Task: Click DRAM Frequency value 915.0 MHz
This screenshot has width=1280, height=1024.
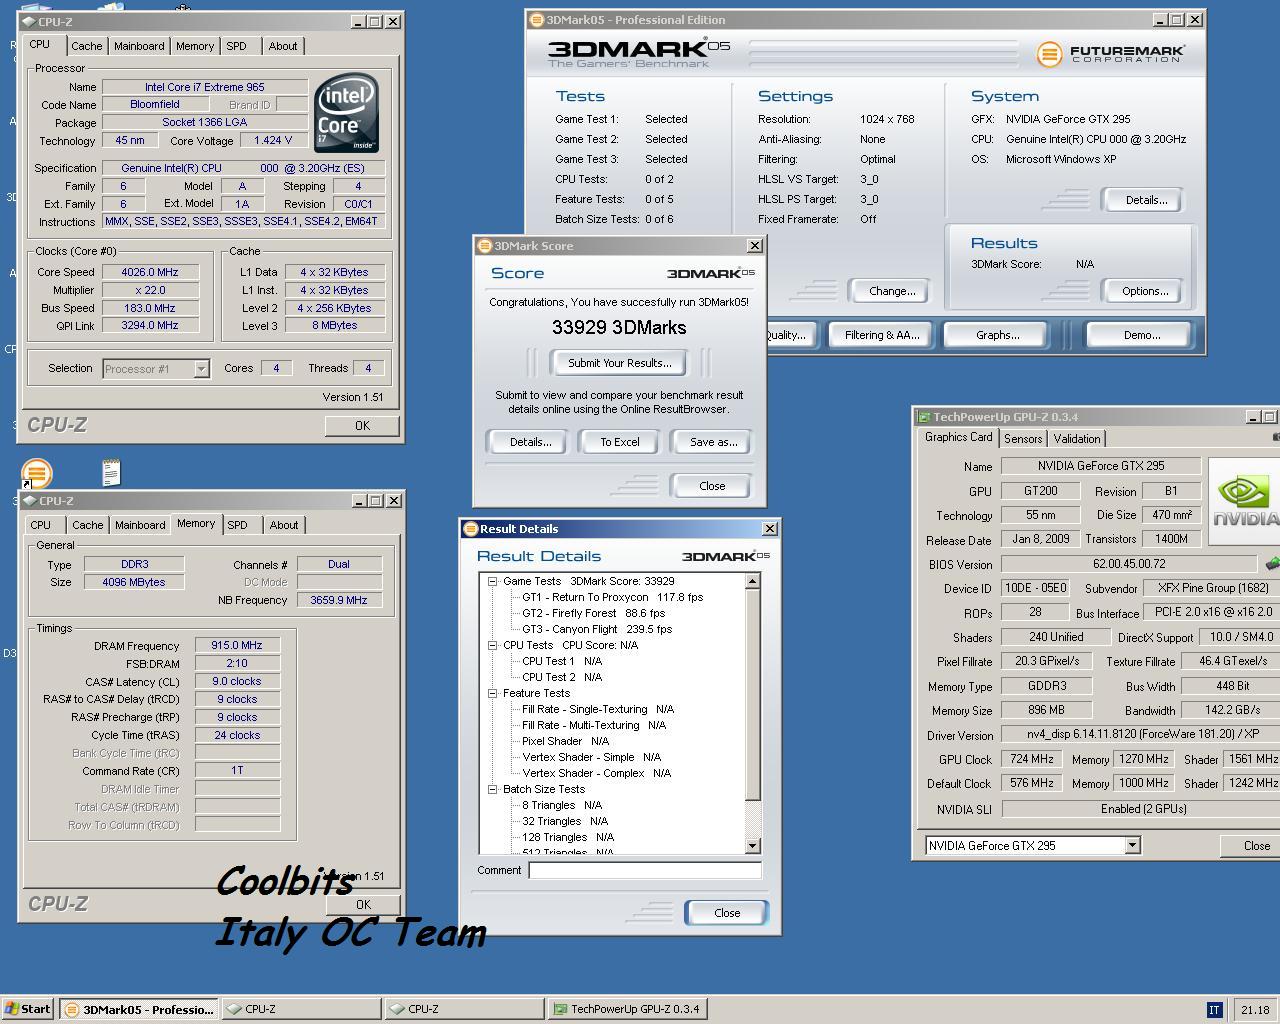Action: [x=237, y=646]
